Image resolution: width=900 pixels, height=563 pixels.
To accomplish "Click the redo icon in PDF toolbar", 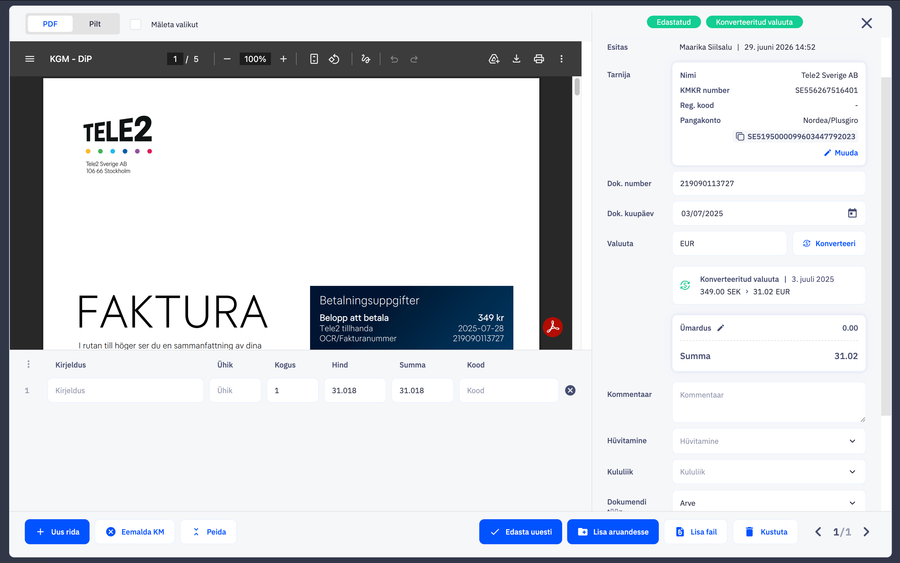I will click(x=414, y=59).
